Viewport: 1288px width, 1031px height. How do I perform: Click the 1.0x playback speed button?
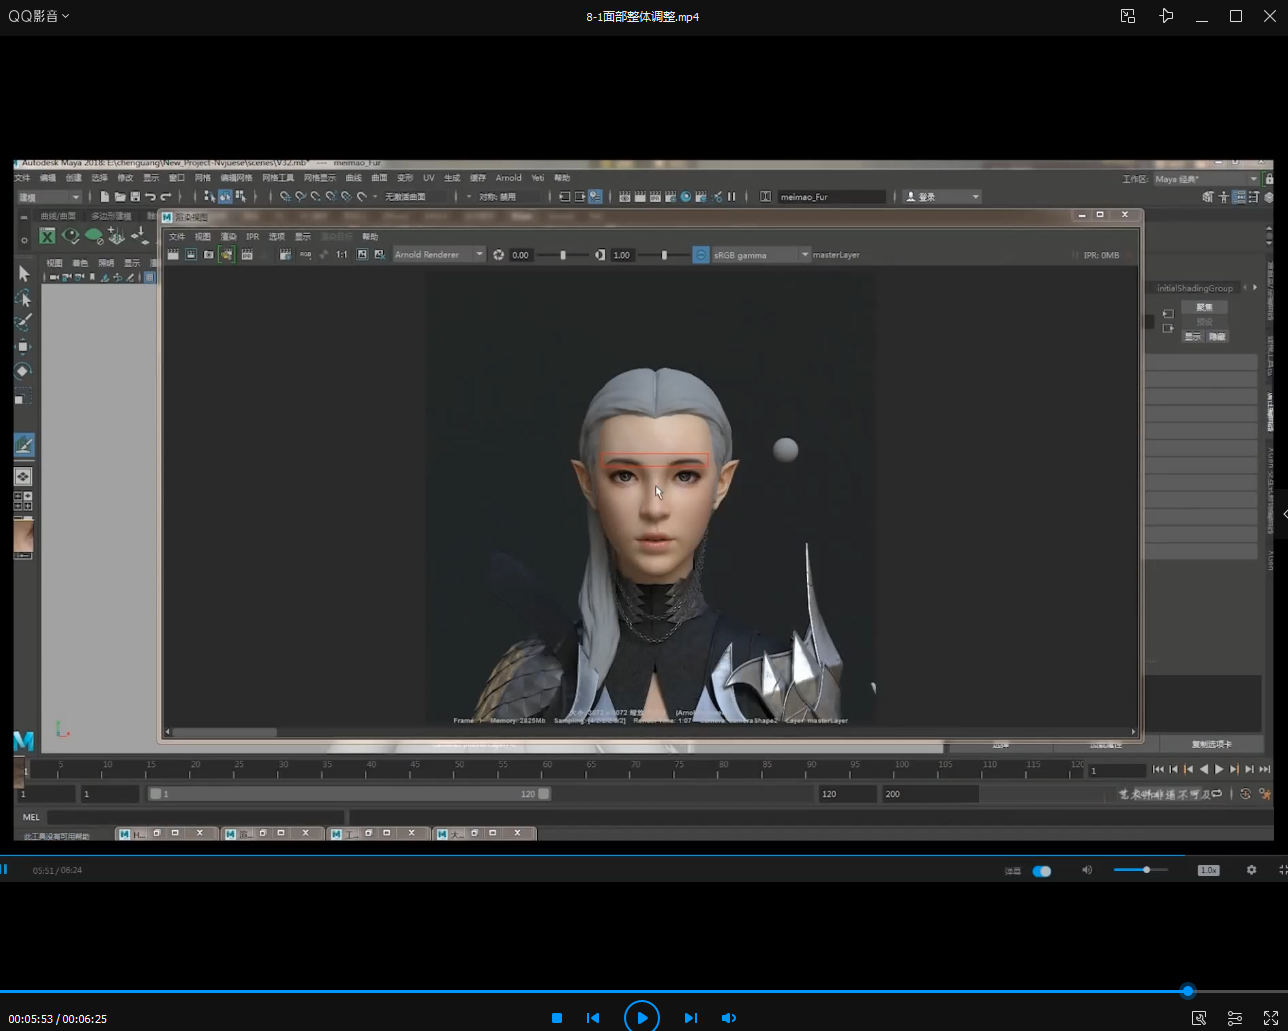click(x=1208, y=871)
